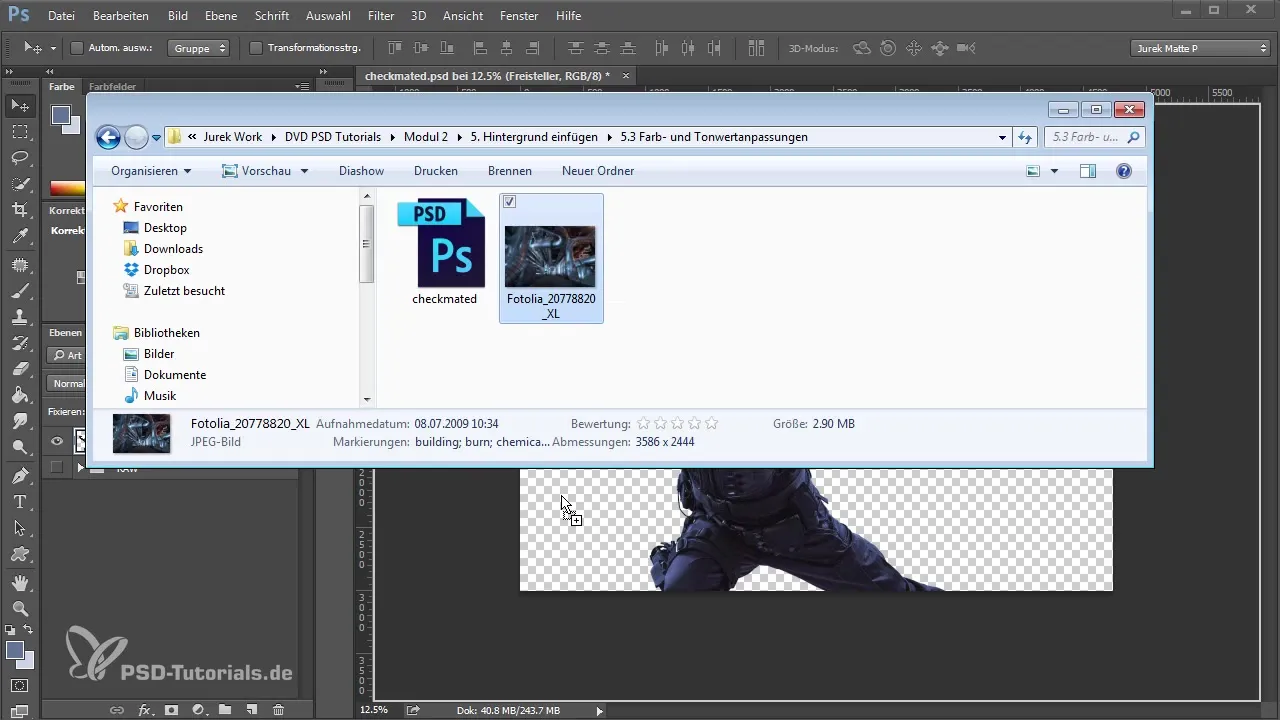Open the Gruppe auto-select dropdown

point(198,48)
